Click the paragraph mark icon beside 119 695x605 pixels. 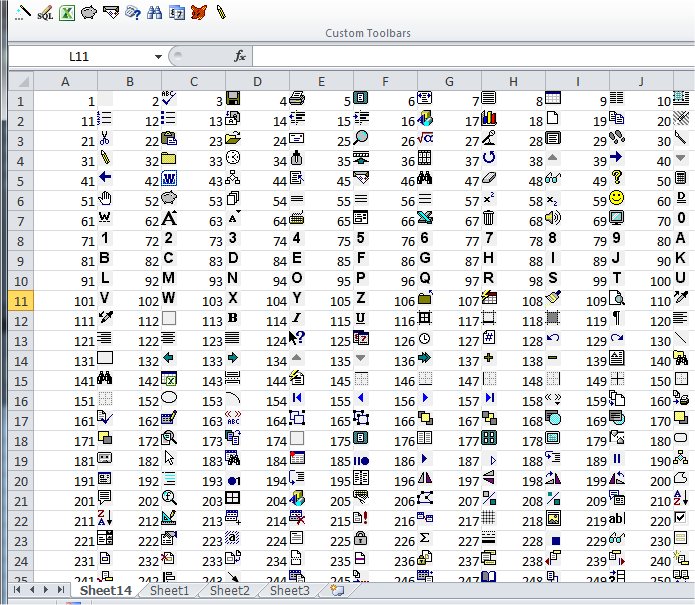tap(617, 318)
